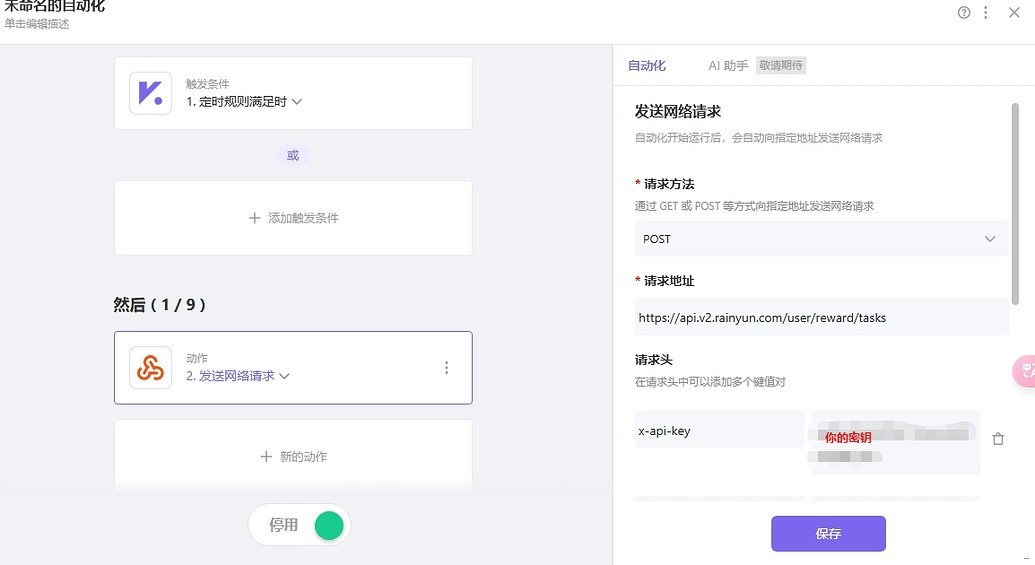Add a step with 新的动作
The image size is (1035, 565).
293,457
